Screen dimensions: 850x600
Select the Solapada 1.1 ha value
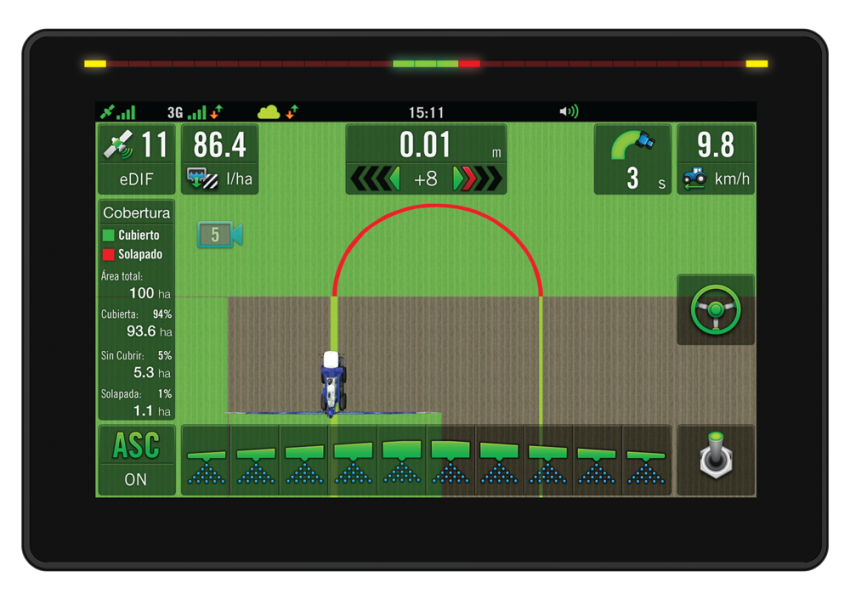[x=152, y=411]
